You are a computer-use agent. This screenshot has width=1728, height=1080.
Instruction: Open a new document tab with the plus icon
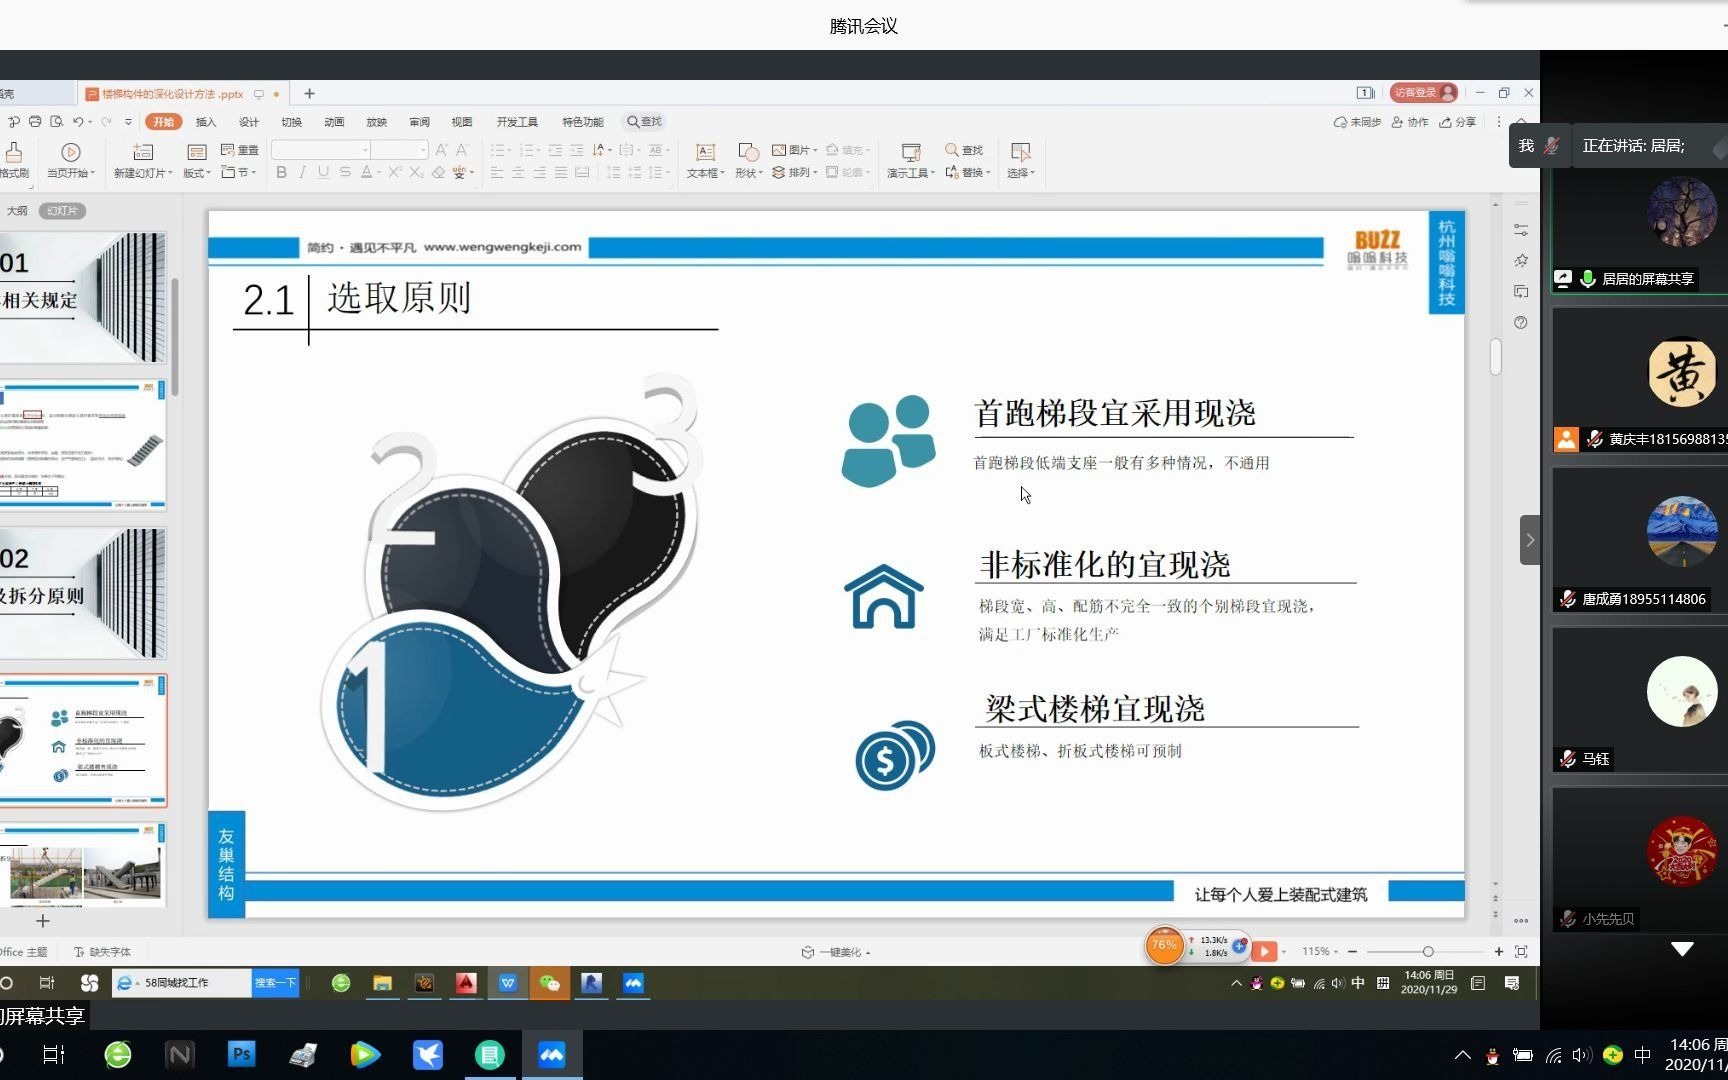click(309, 94)
